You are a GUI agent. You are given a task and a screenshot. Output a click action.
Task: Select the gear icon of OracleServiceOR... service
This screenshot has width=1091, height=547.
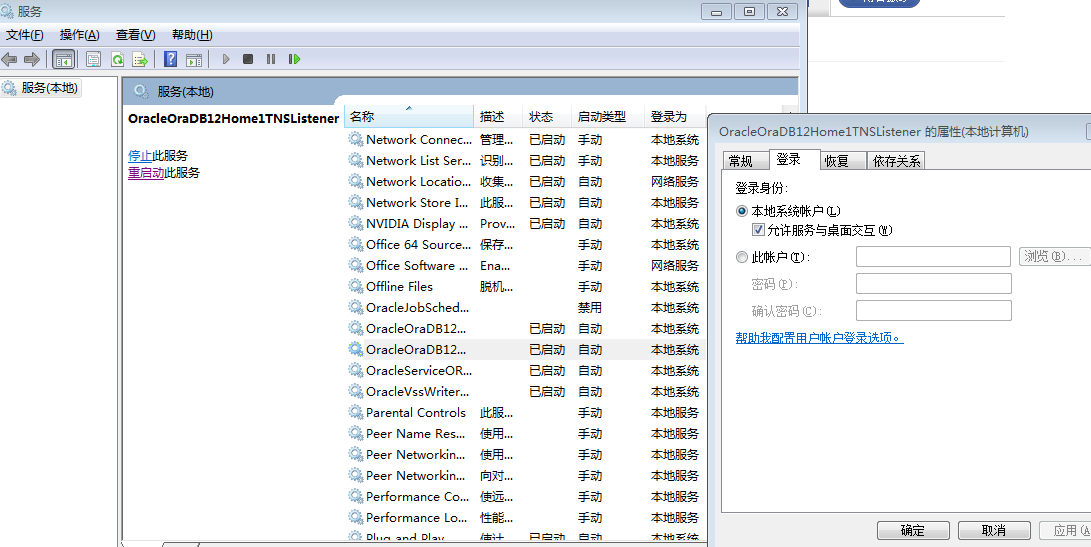tap(356, 370)
